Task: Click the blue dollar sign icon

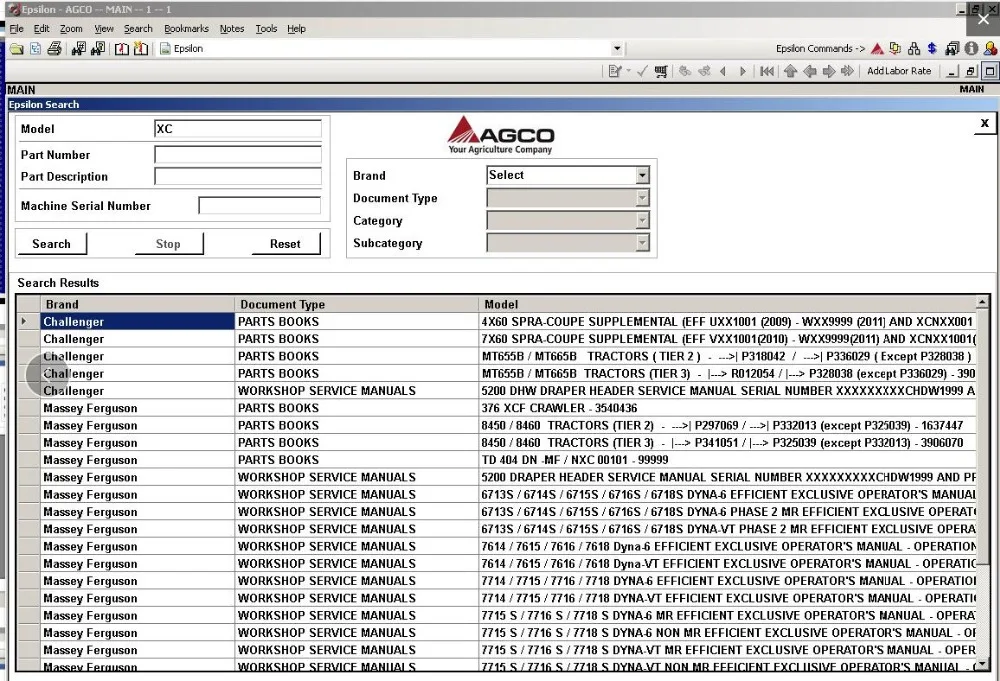Action: coord(931,48)
